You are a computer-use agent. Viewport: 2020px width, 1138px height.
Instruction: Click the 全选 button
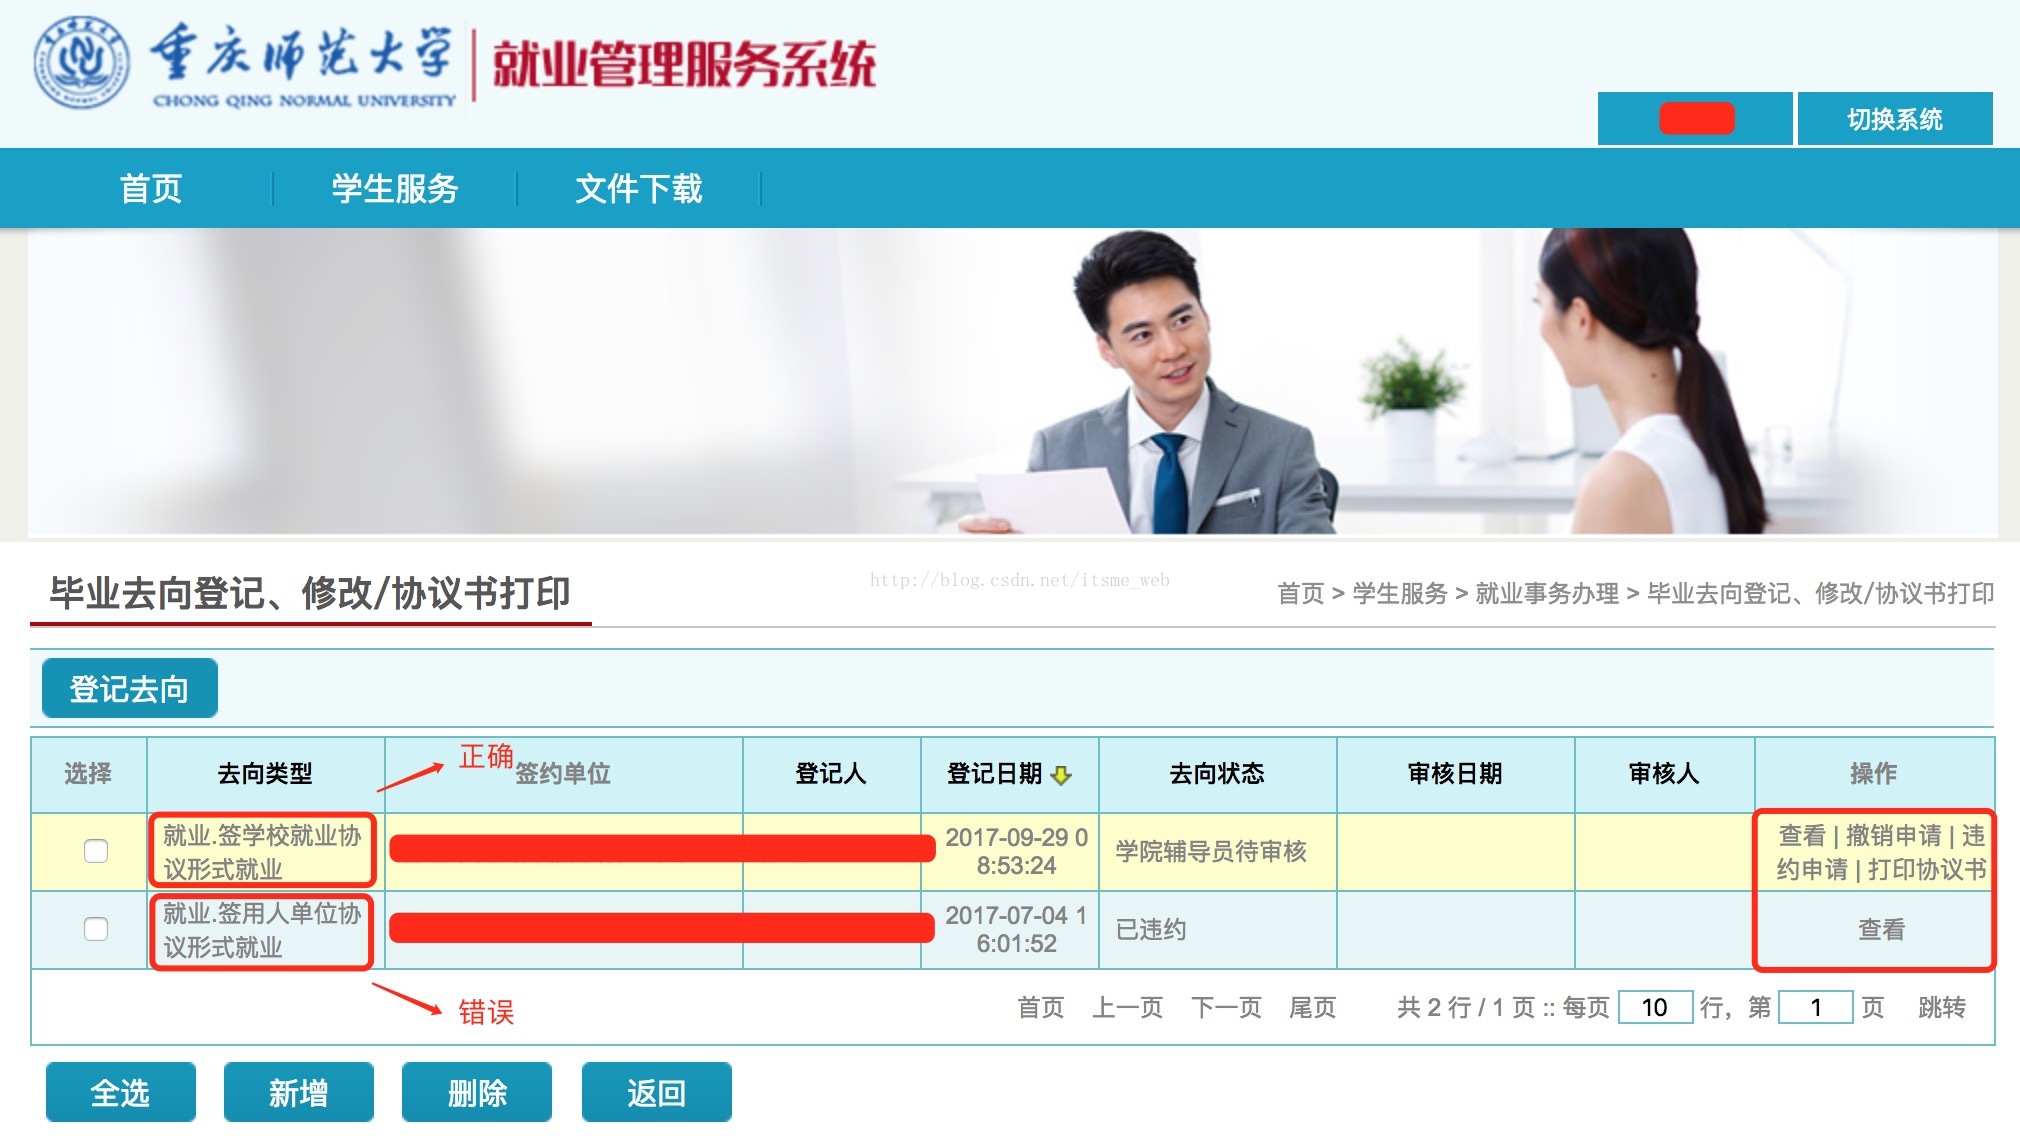pos(120,1092)
